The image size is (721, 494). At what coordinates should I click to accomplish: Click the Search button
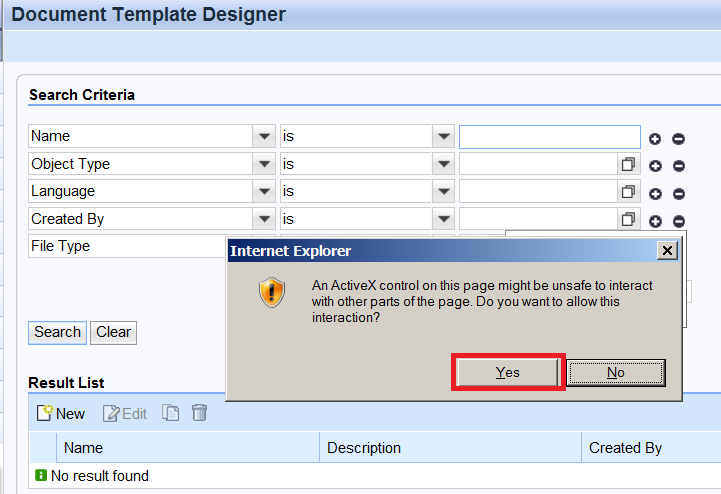[x=57, y=332]
